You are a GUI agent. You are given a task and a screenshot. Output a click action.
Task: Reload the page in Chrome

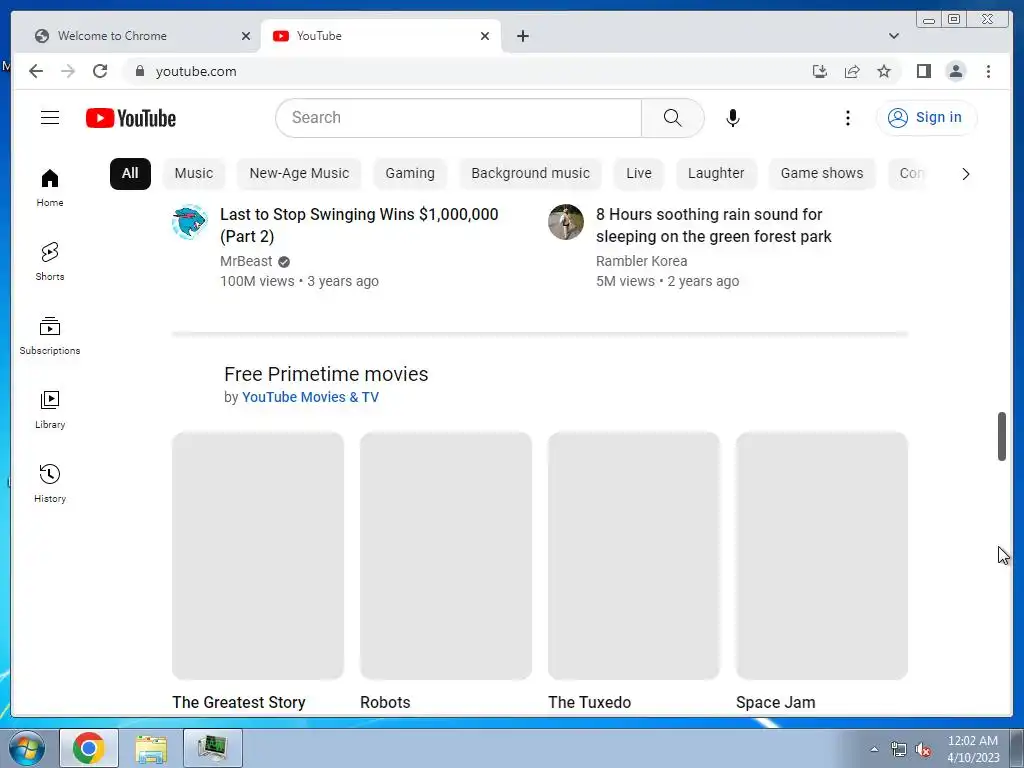pyautogui.click(x=100, y=71)
